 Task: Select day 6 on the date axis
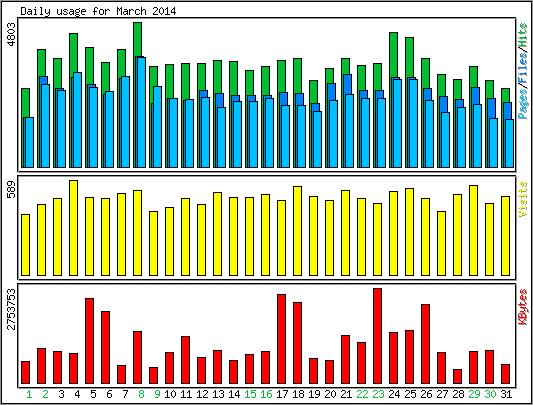pos(109,394)
